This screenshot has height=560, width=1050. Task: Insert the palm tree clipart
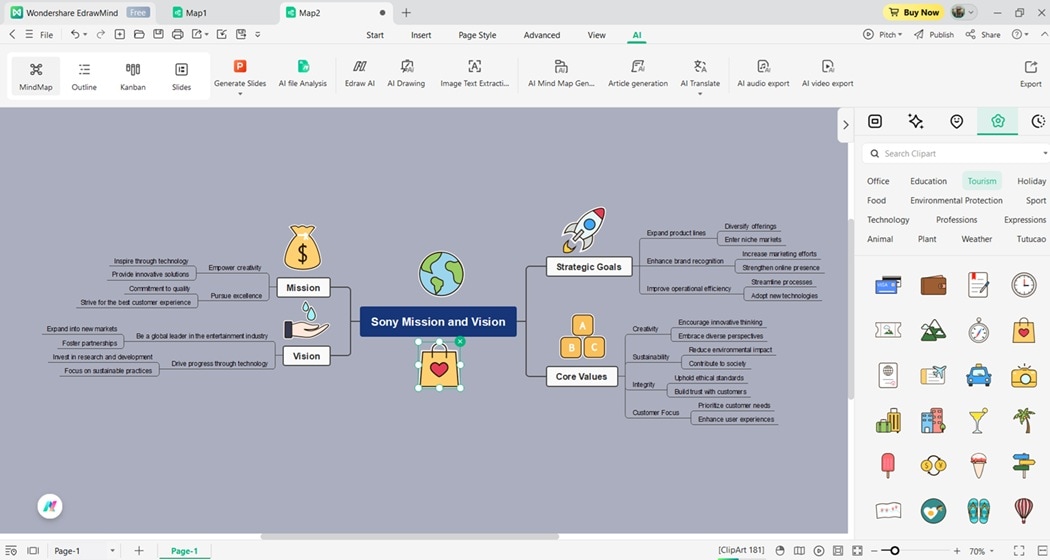tap(1024, 420)
